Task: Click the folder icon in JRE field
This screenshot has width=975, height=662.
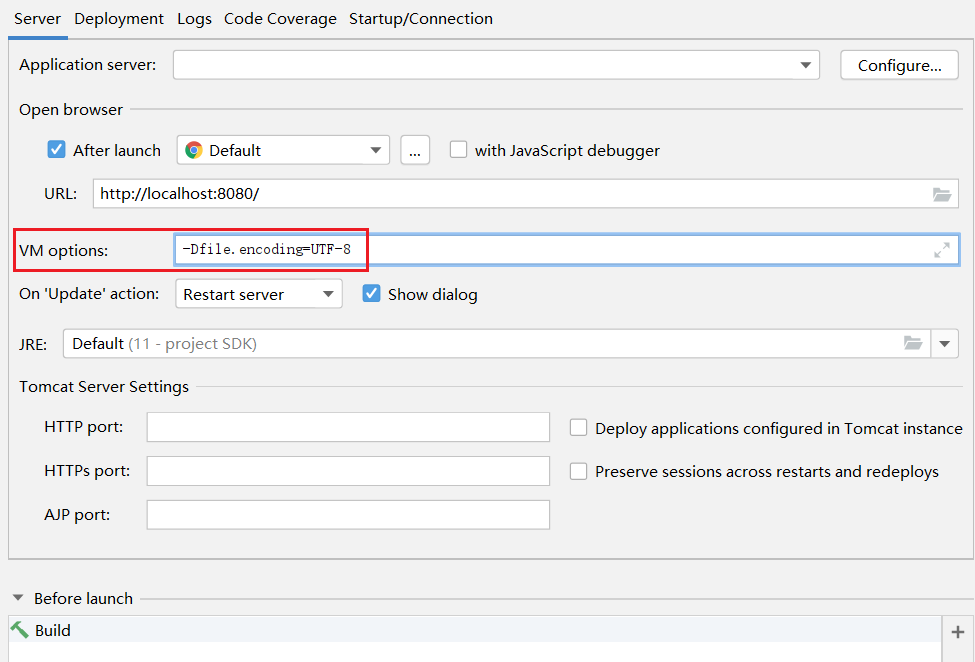Action: [x=913, y=343]
